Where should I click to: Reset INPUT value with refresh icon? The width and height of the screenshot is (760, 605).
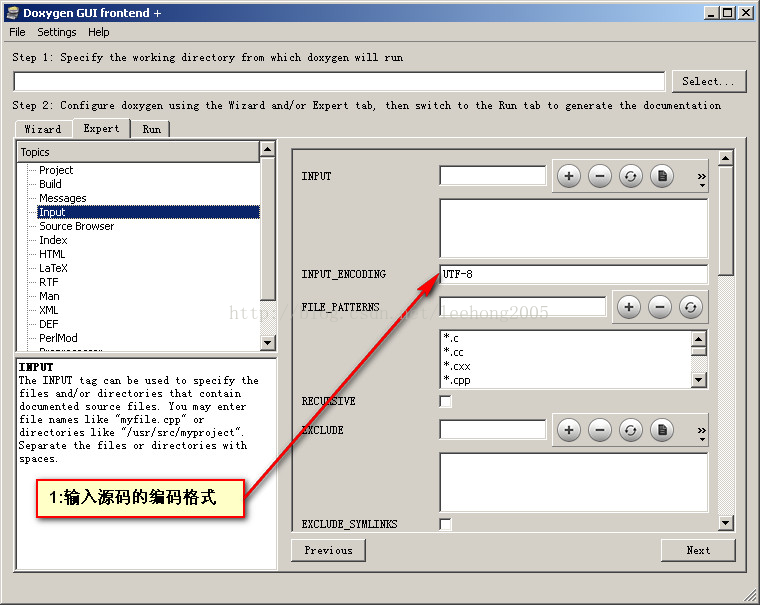[631, 176]
